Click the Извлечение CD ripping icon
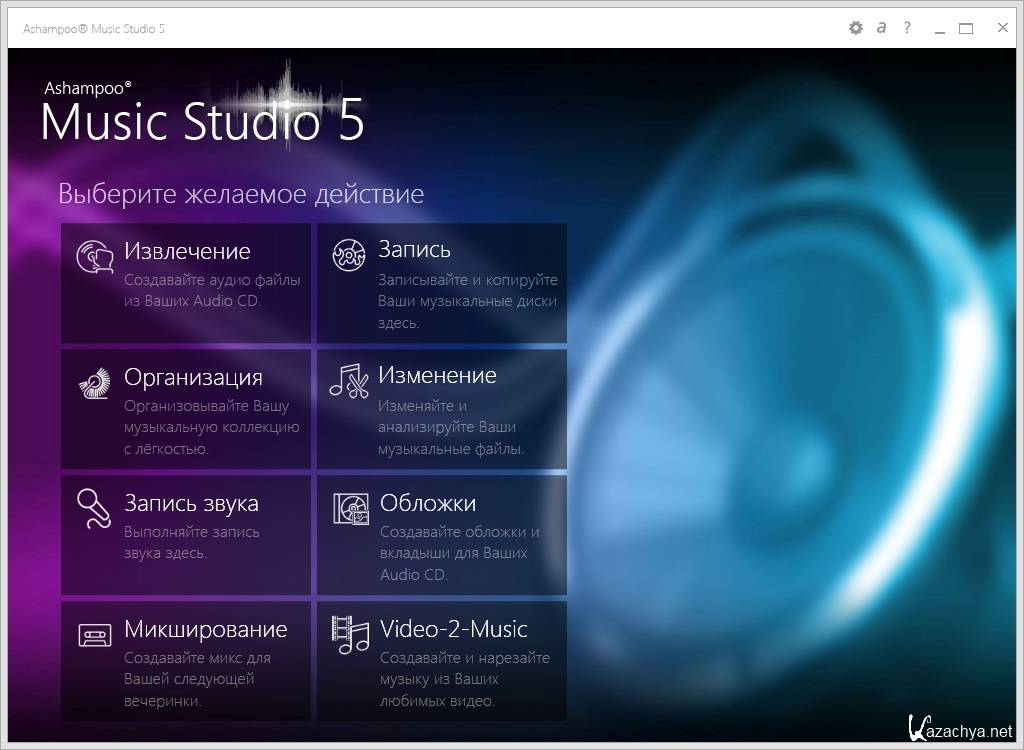Screen dimensions: 1024x750 [x=94, y=257]
